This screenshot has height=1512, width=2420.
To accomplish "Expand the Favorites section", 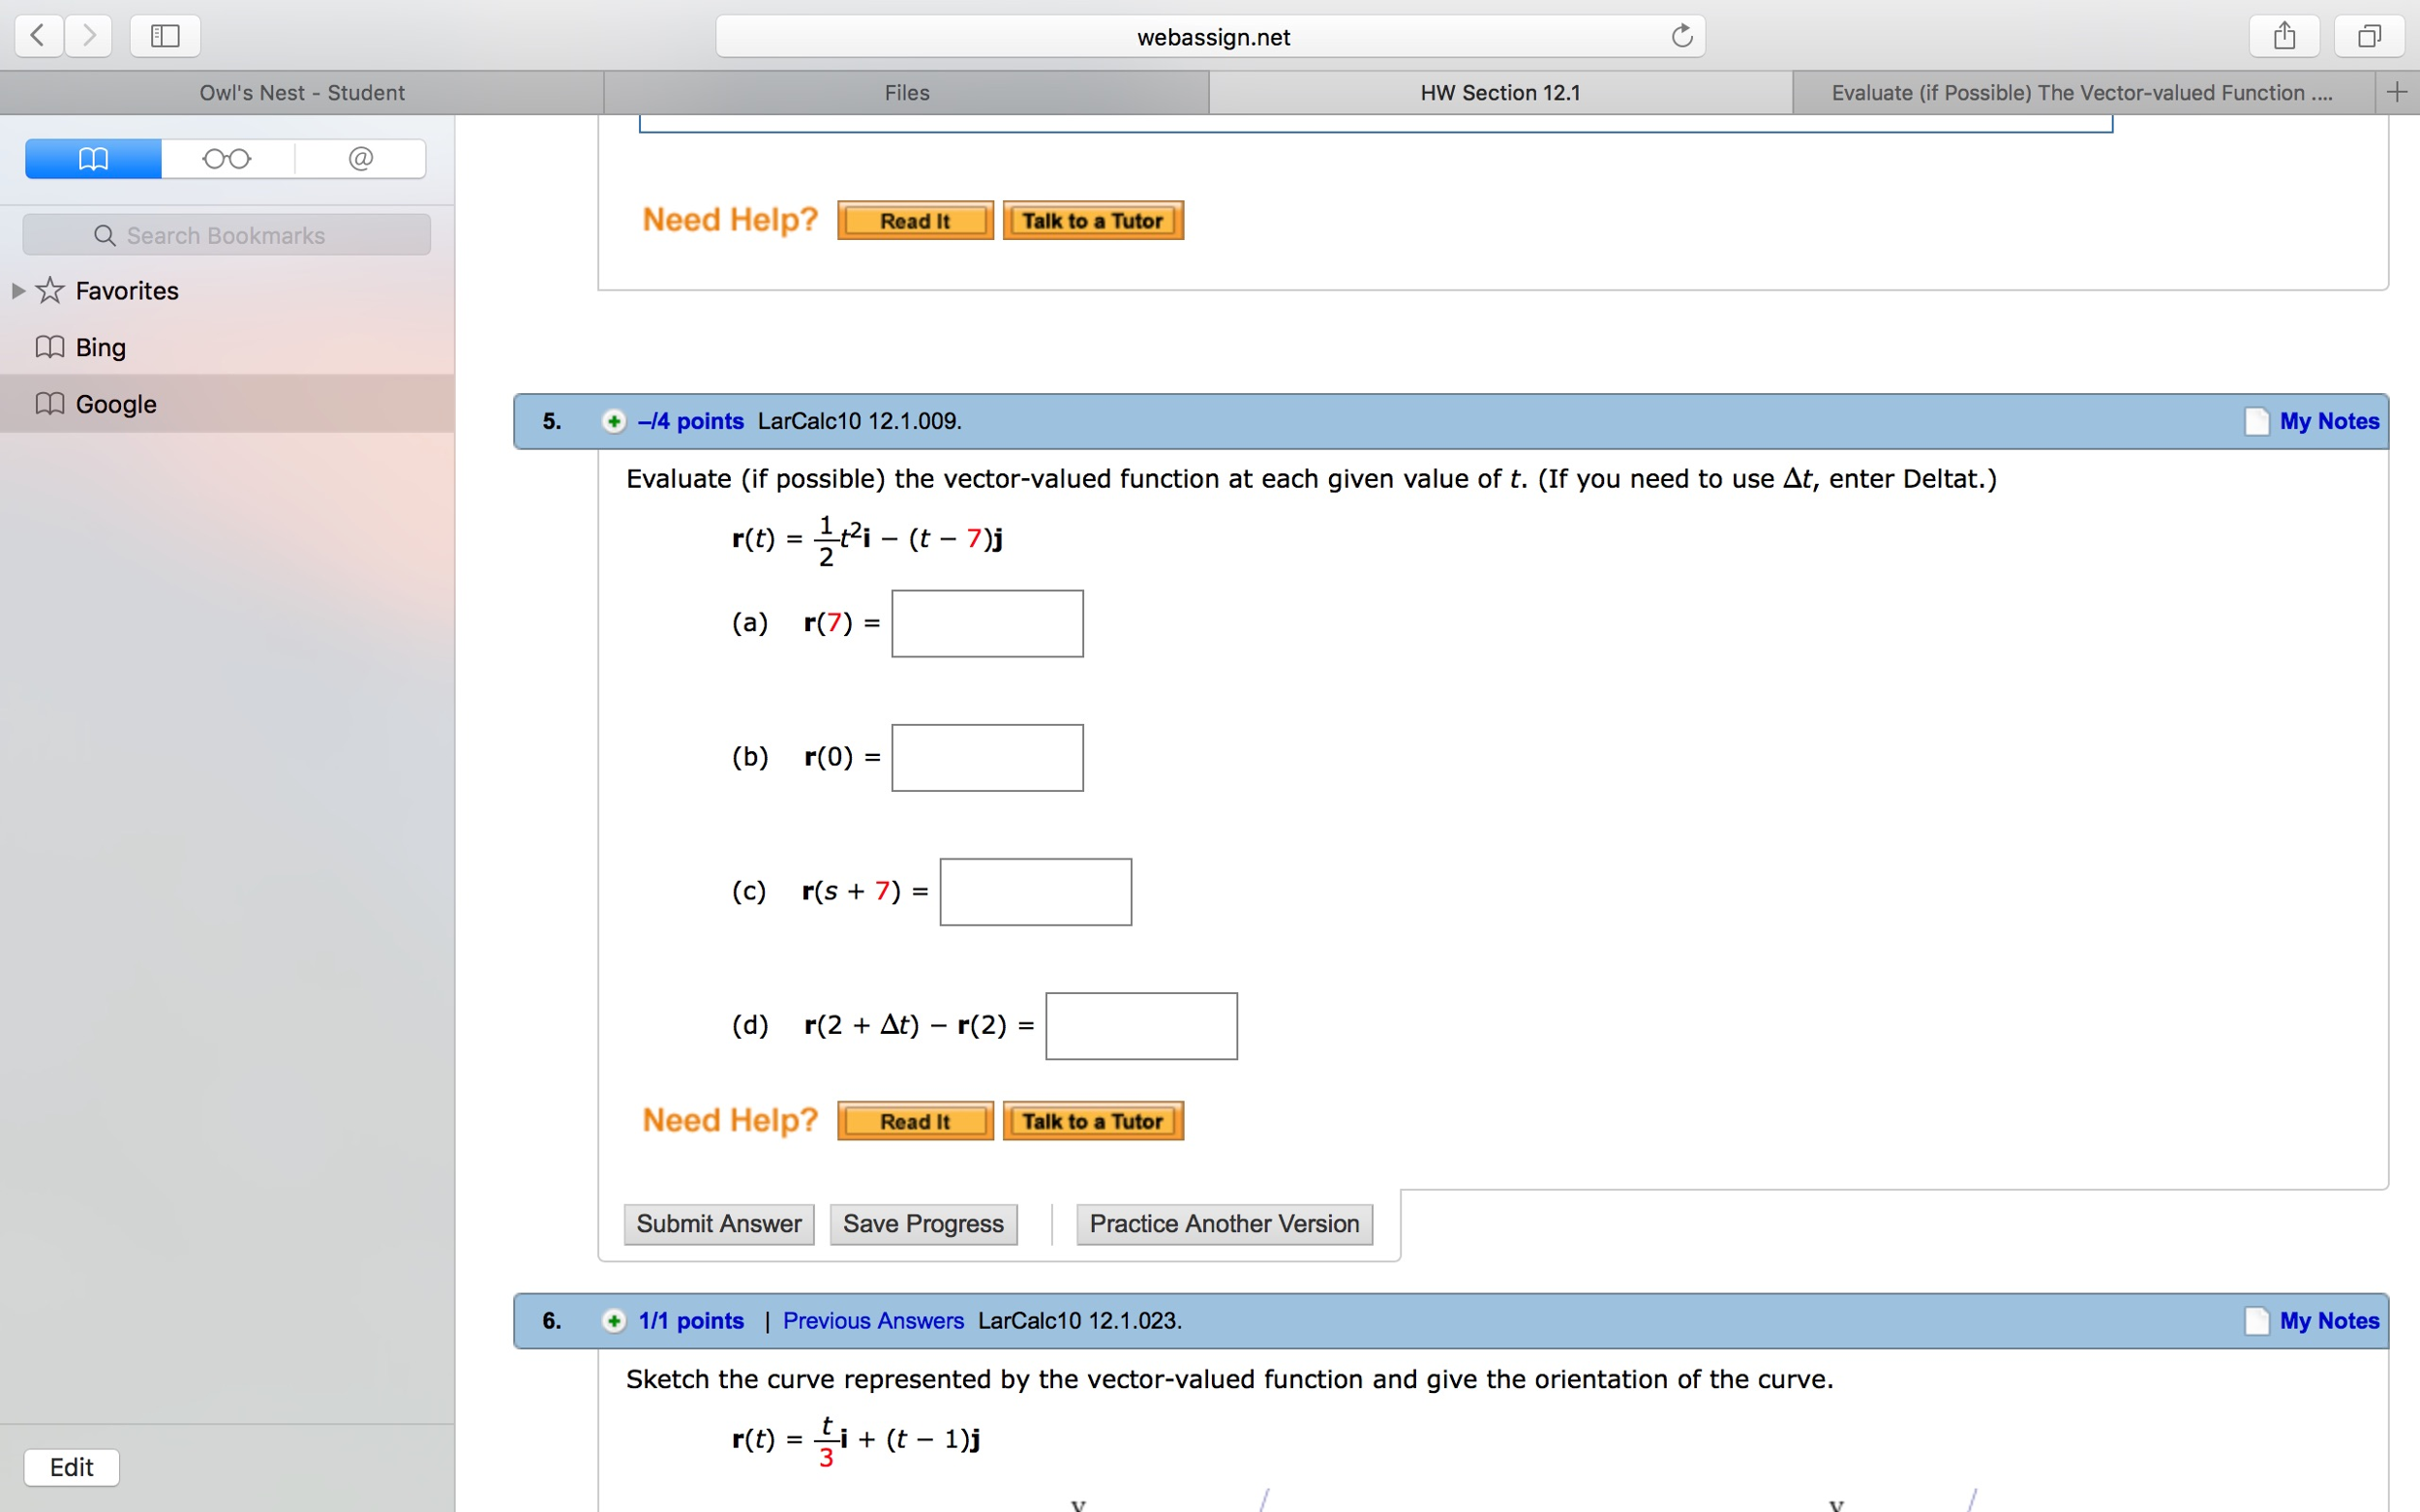I will point(17,290).
